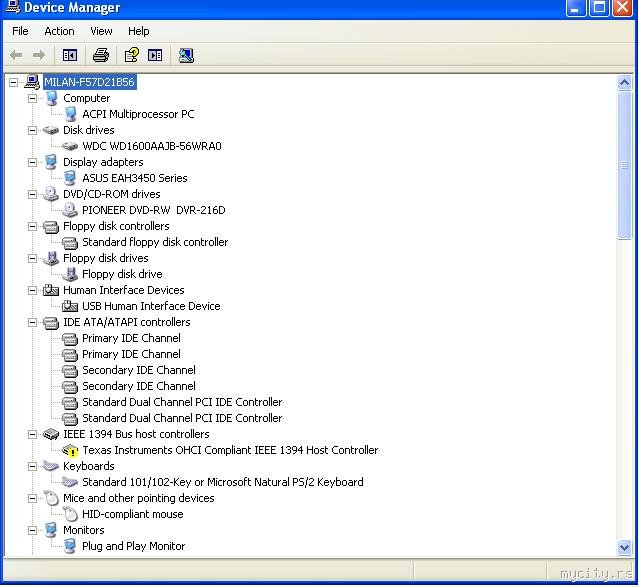Screen dimensions: 639x587
Task: Collapse the Disk drives category
Action: click(33, 130)
